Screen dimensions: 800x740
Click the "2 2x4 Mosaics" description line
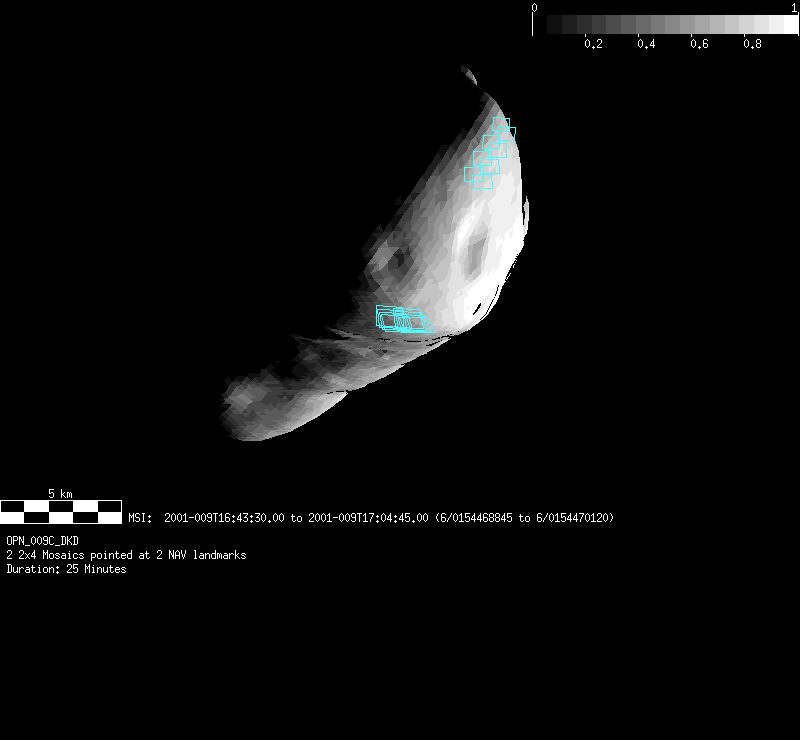click(x=126, y=555)
